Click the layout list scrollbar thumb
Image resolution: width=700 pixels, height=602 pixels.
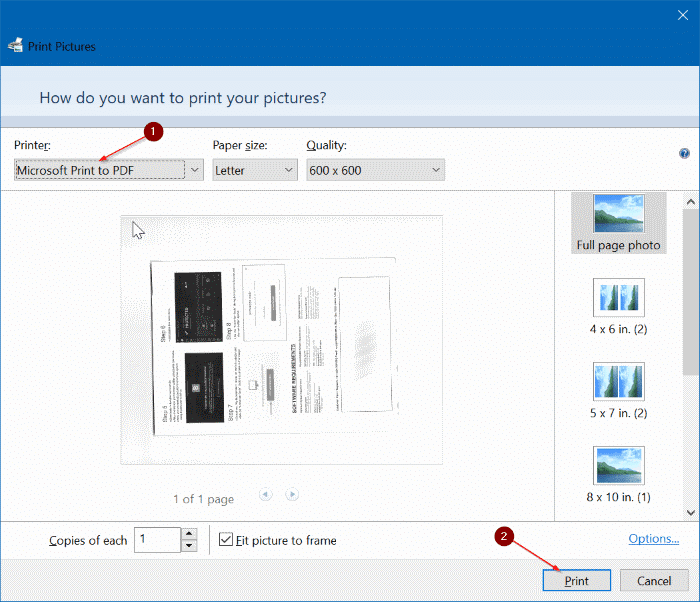[691, 293]
